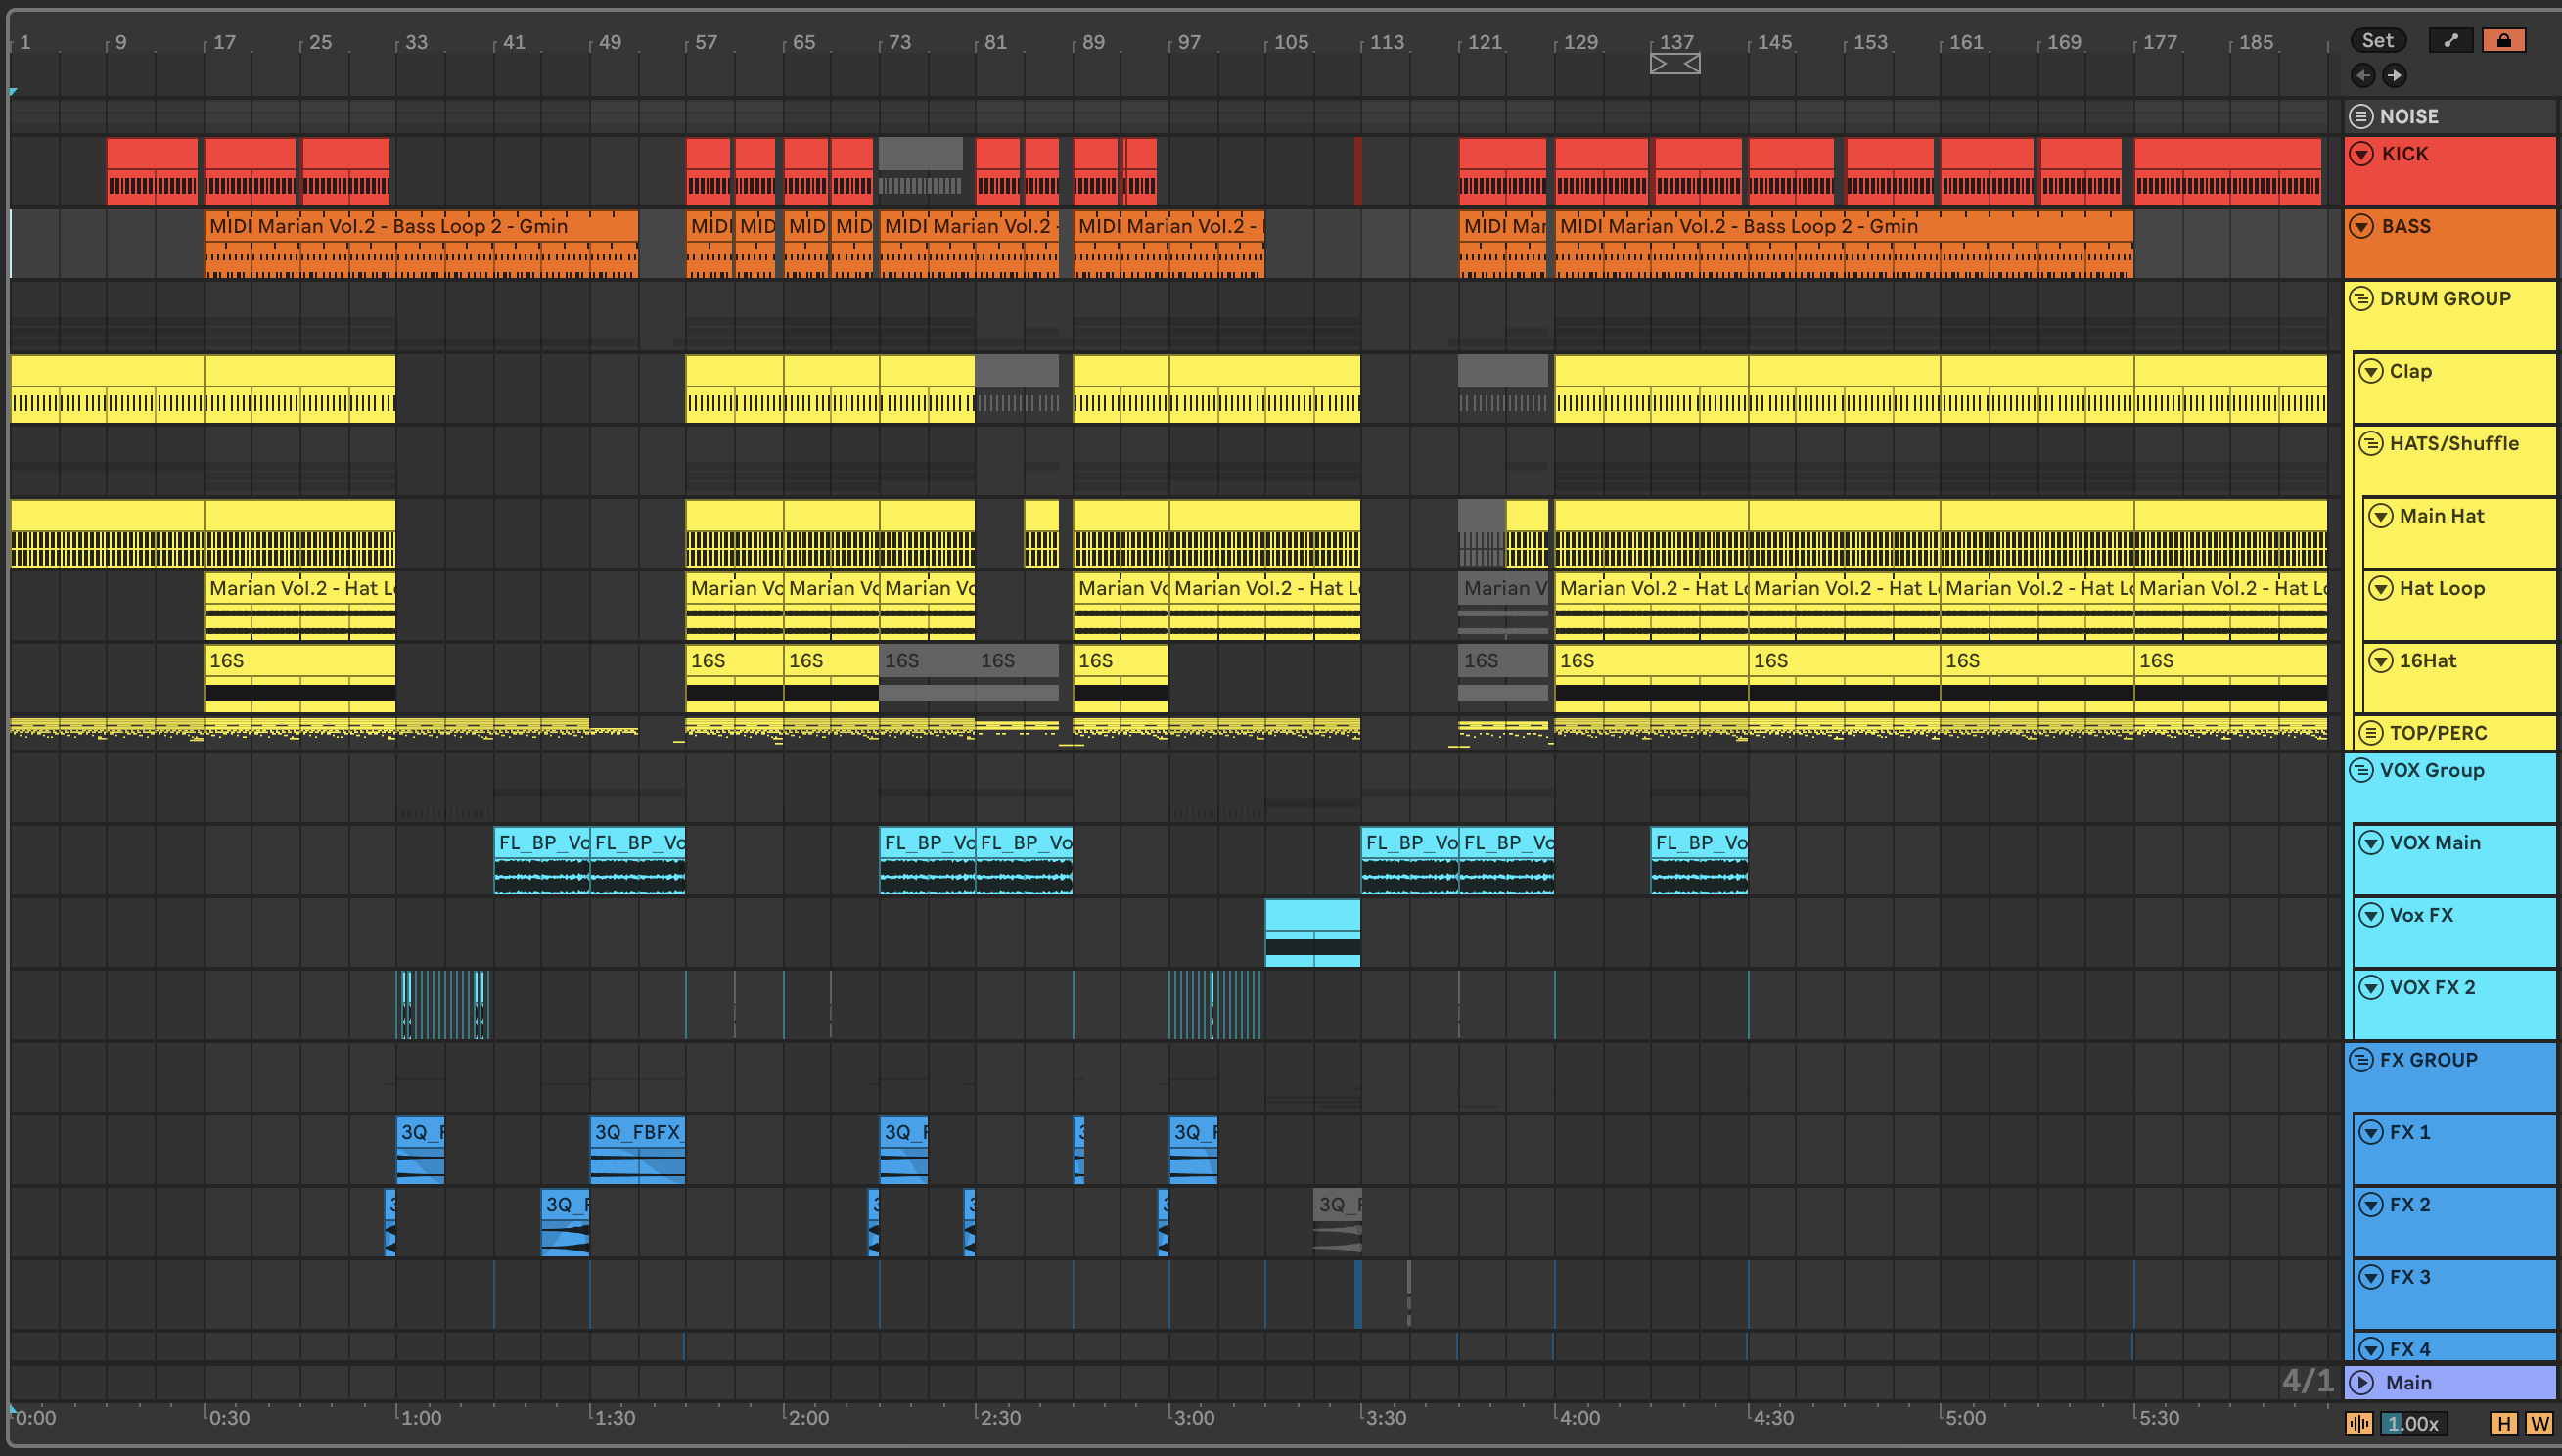The width and height of the screenshot is (2562, 1456).
Task: Click the 1.00x zoom factor field
Action: coord(2414,1423)
